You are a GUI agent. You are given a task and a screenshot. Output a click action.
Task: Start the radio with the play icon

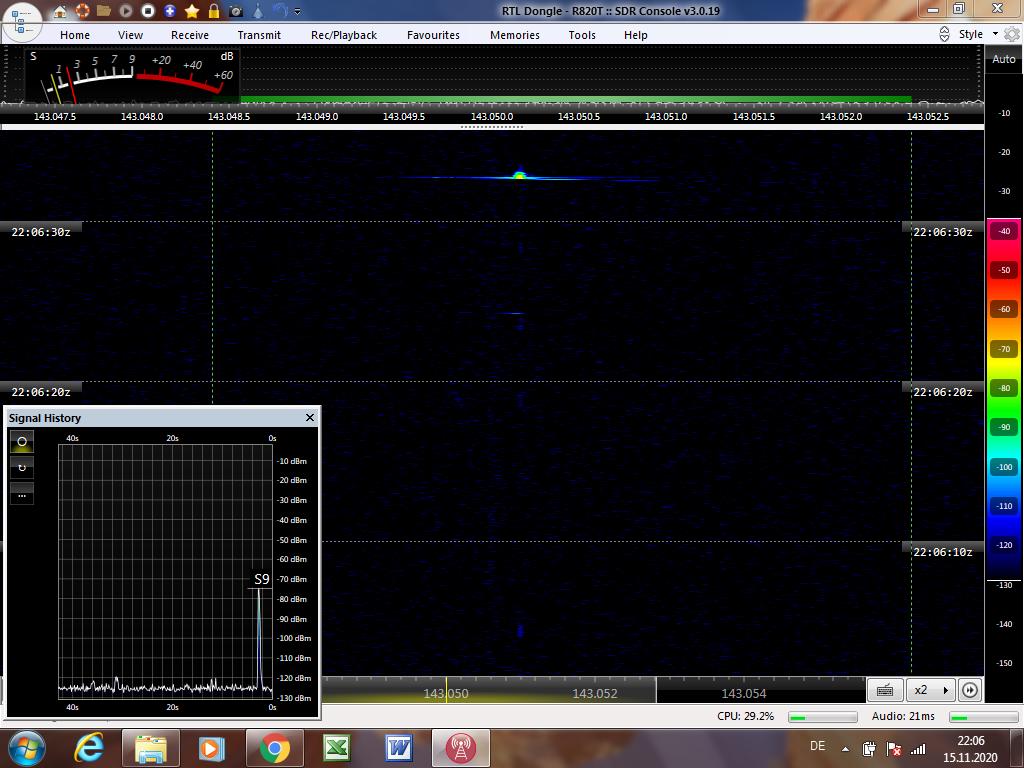[x=126, y=11]
